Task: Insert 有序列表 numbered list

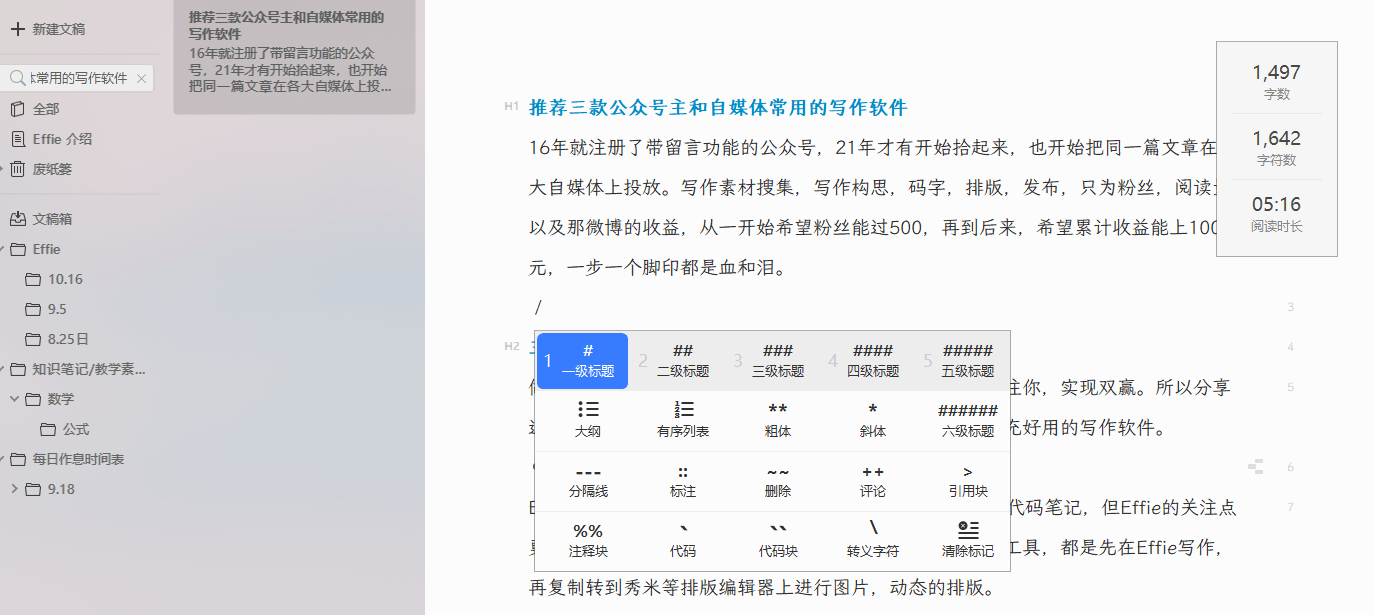Action: click(683, 421)
